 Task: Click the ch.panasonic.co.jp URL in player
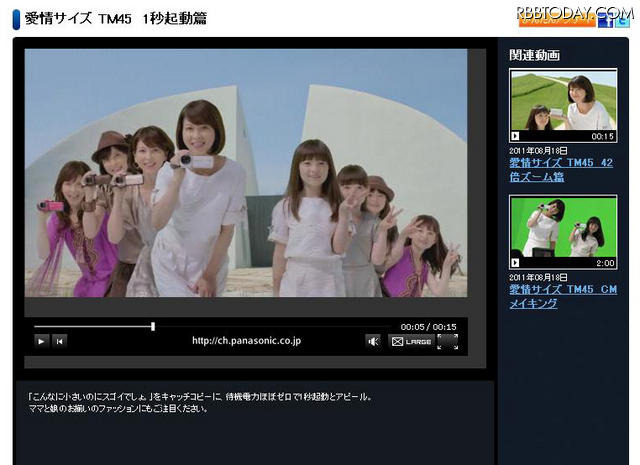[x=246, y=341]
